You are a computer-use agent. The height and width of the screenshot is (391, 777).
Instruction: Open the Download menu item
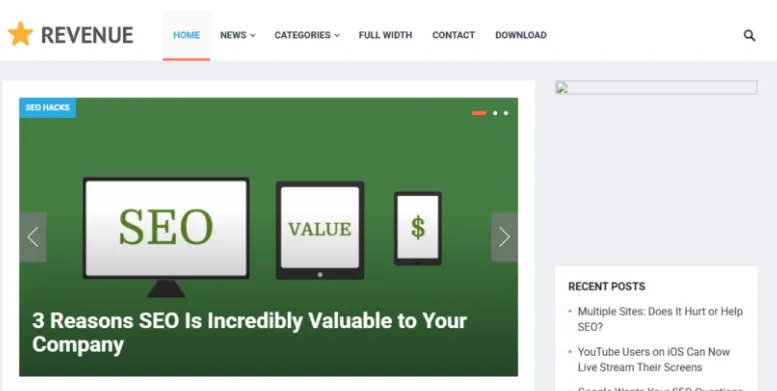tap(521, 35)
